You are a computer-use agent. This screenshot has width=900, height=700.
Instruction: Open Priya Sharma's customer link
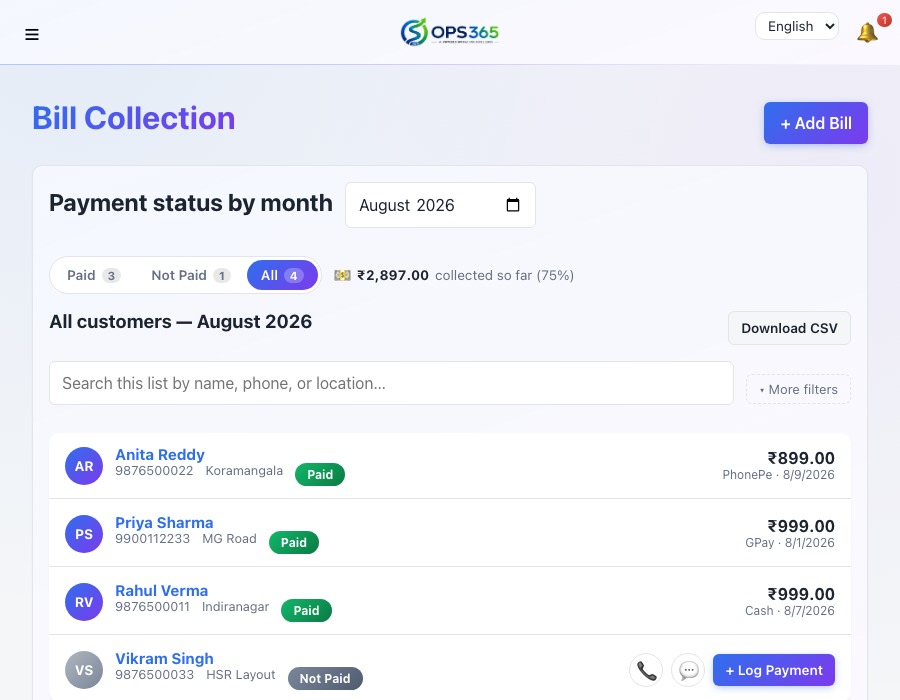pyautogui.click(x=164, y=523)
